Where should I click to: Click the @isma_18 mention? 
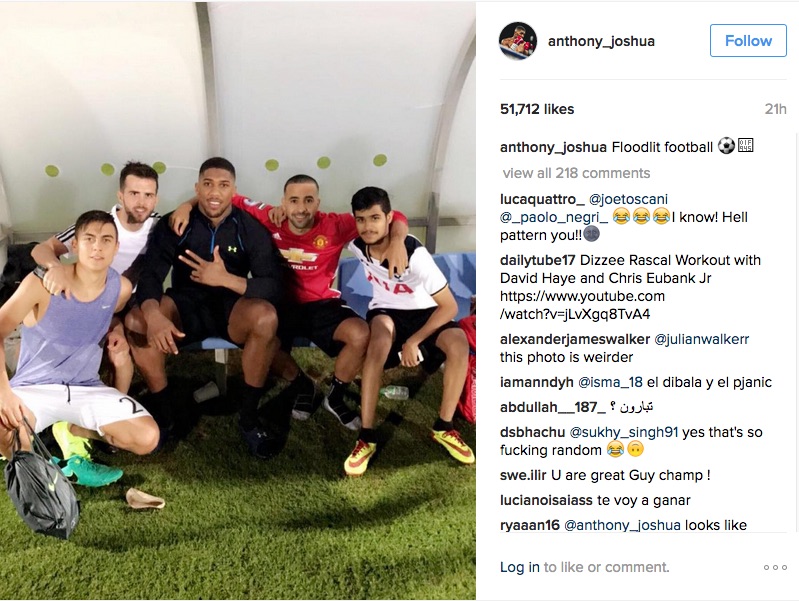[610, 382]
